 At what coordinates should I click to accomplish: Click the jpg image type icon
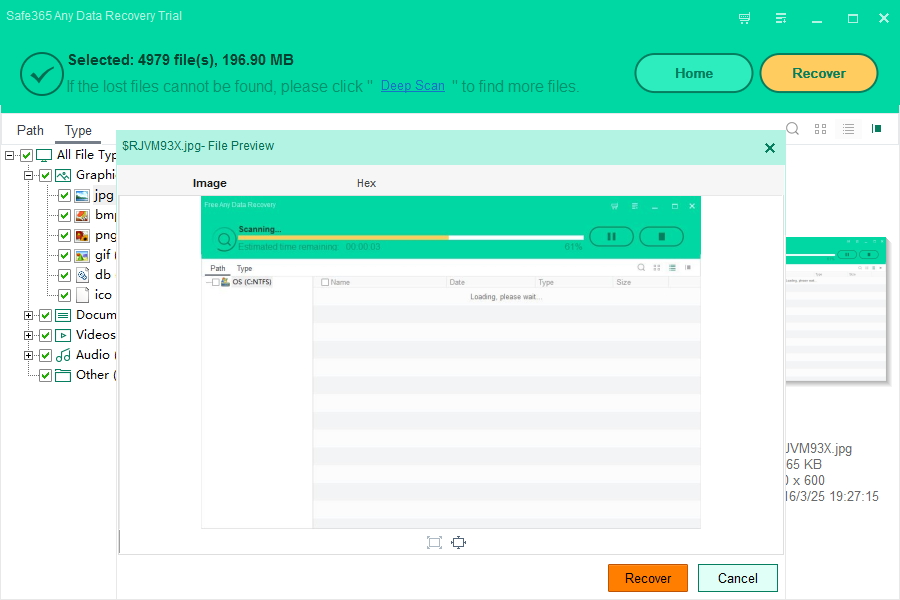click(82, 196)
